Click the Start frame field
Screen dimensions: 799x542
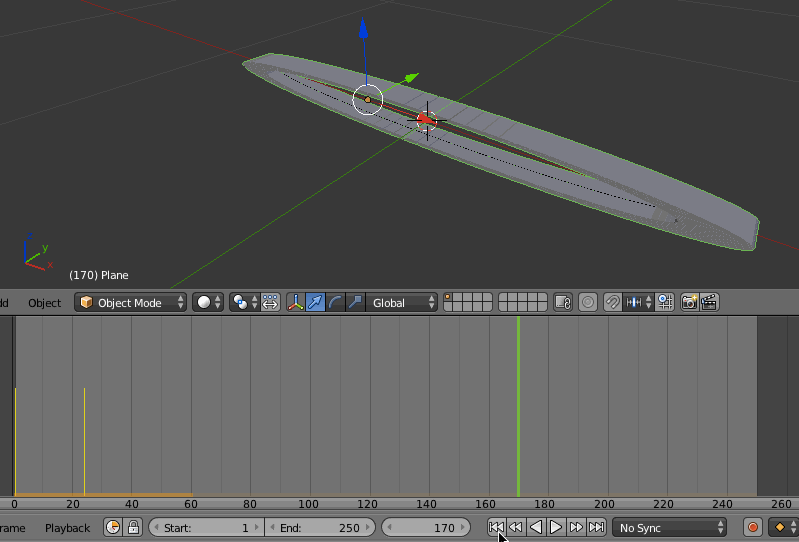206,528
